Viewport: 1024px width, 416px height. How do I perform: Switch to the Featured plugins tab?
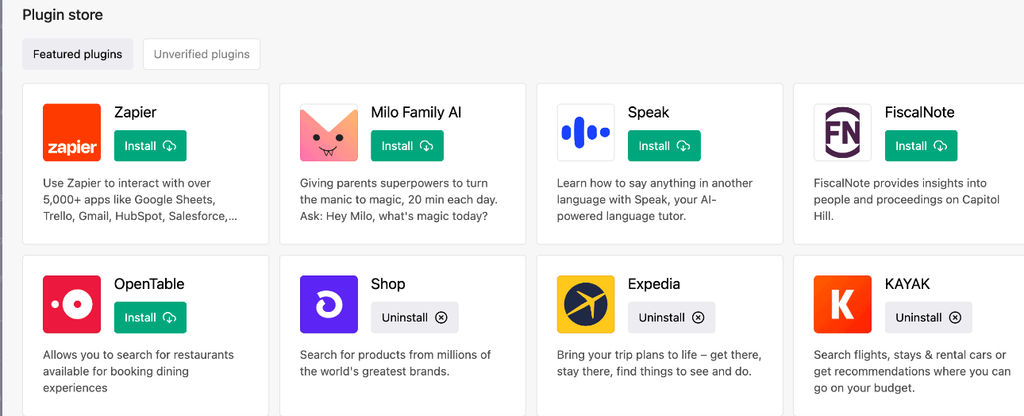tap(78, 54)
